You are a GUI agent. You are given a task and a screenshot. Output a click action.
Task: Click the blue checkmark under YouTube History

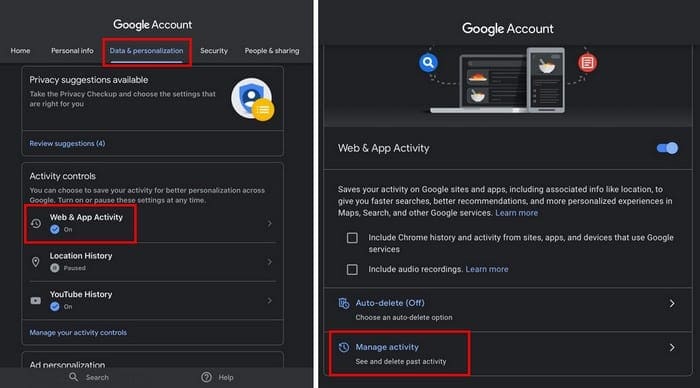pyautogui.click(x=55, y=307)
